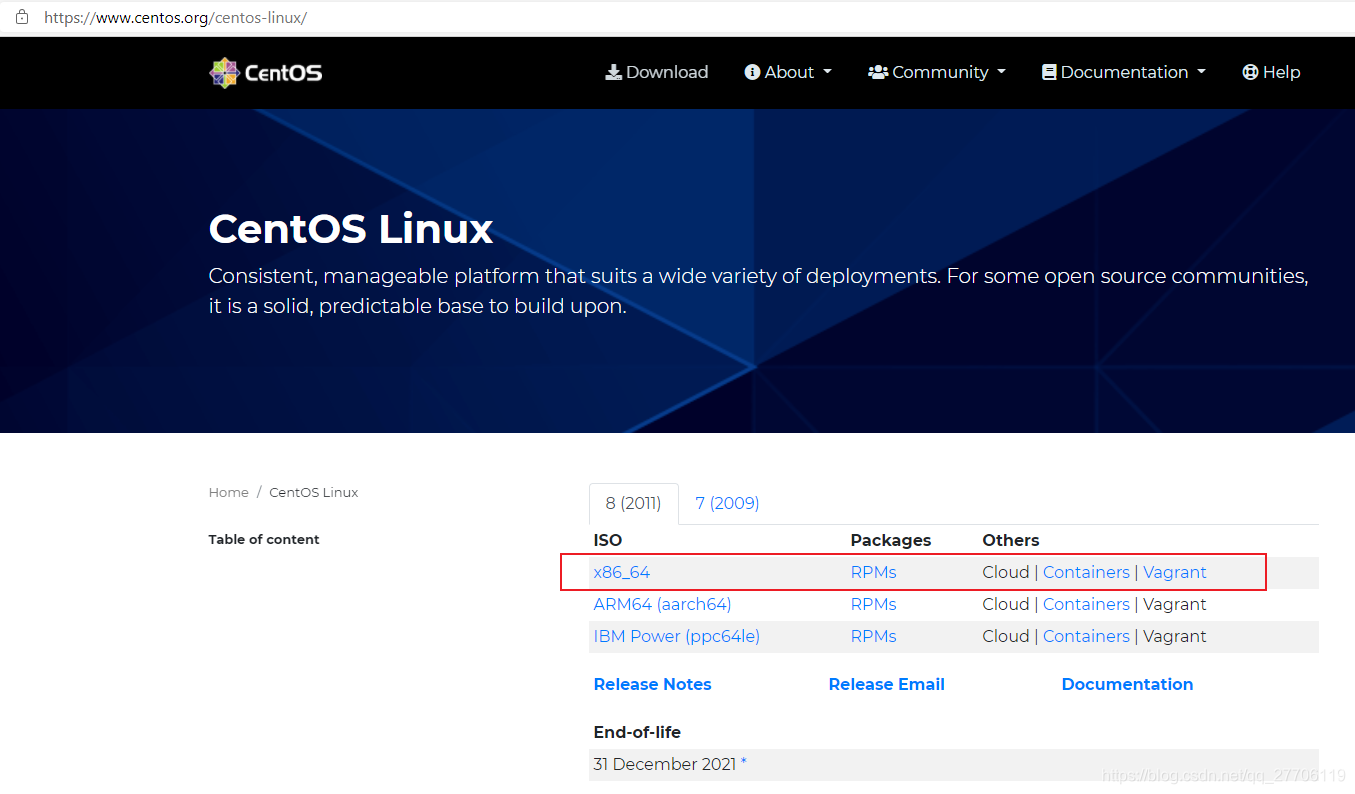Image resolution: width=1355 pixels, height=794 pixels.
Task: Click the Table of content label
Action: point(264,539)
